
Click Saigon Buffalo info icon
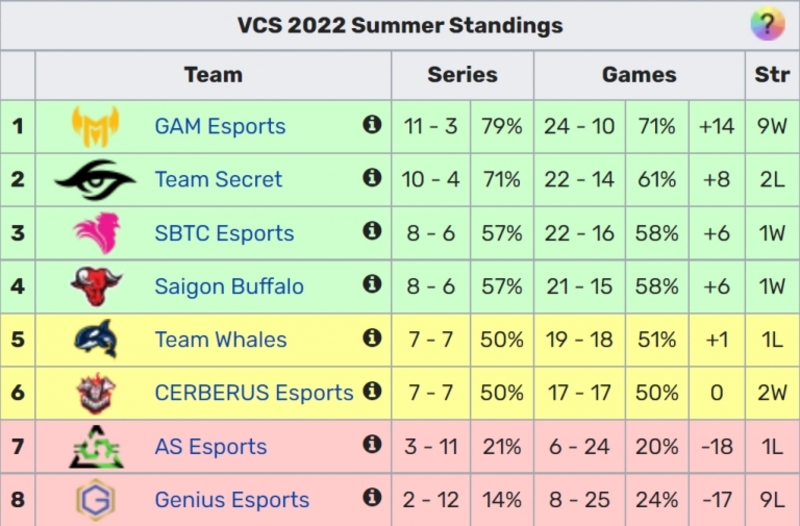point(372,284)
